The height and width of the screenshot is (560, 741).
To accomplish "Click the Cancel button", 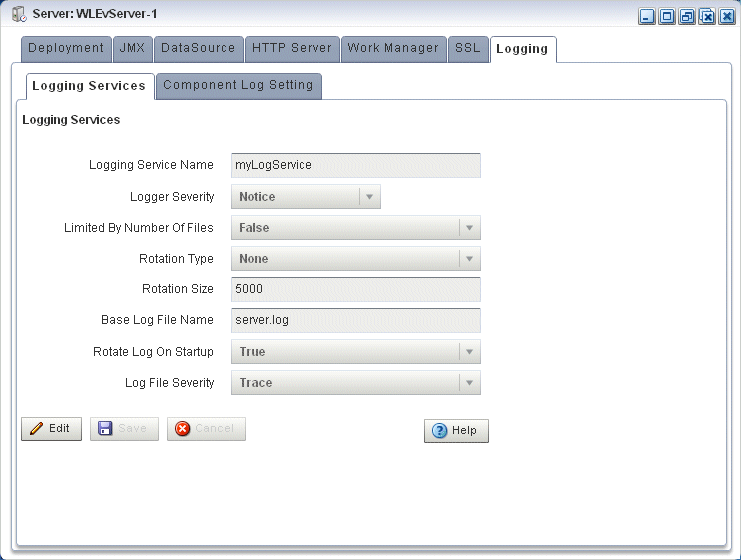I will [x=206, y=429].
